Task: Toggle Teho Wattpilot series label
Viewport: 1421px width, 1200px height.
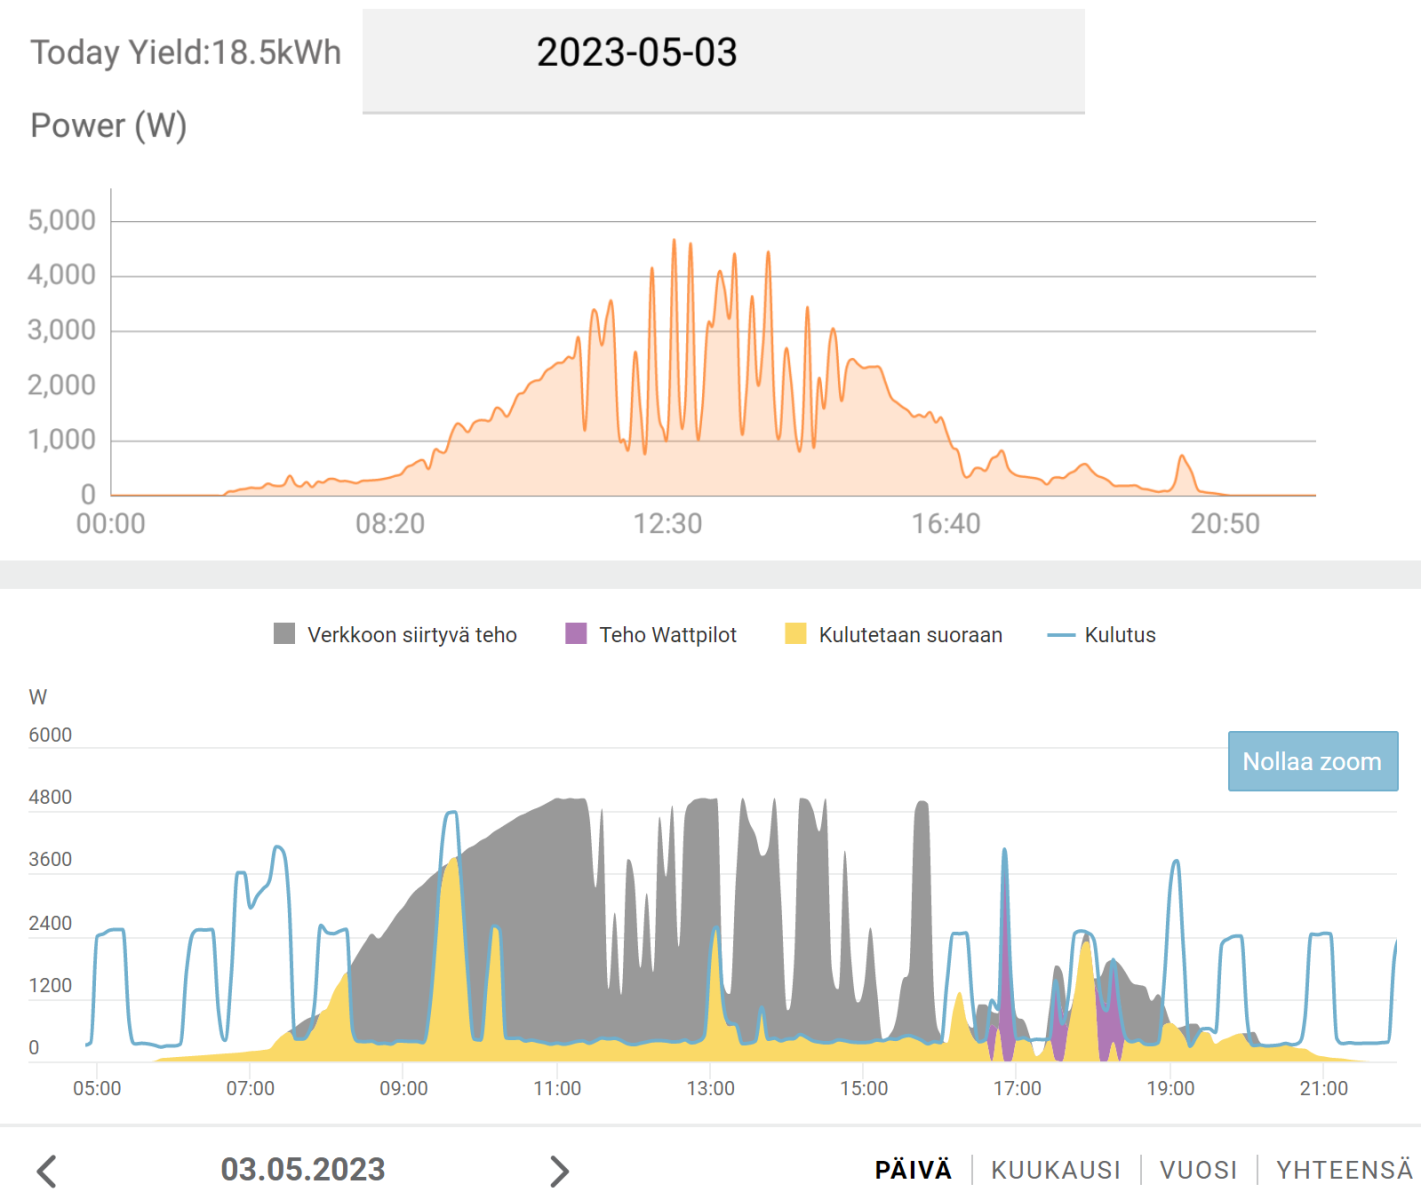Action: point(668,635)
